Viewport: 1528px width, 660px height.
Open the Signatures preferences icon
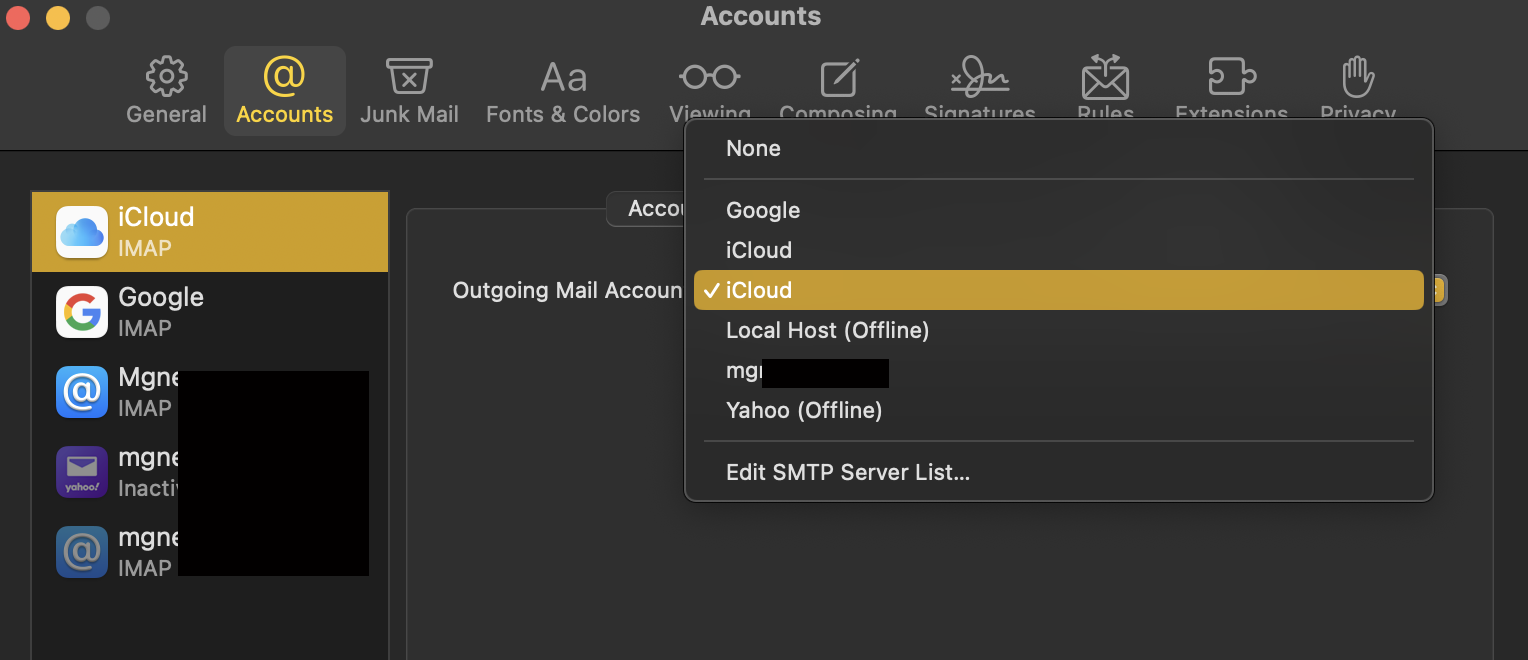coord(979,77)
